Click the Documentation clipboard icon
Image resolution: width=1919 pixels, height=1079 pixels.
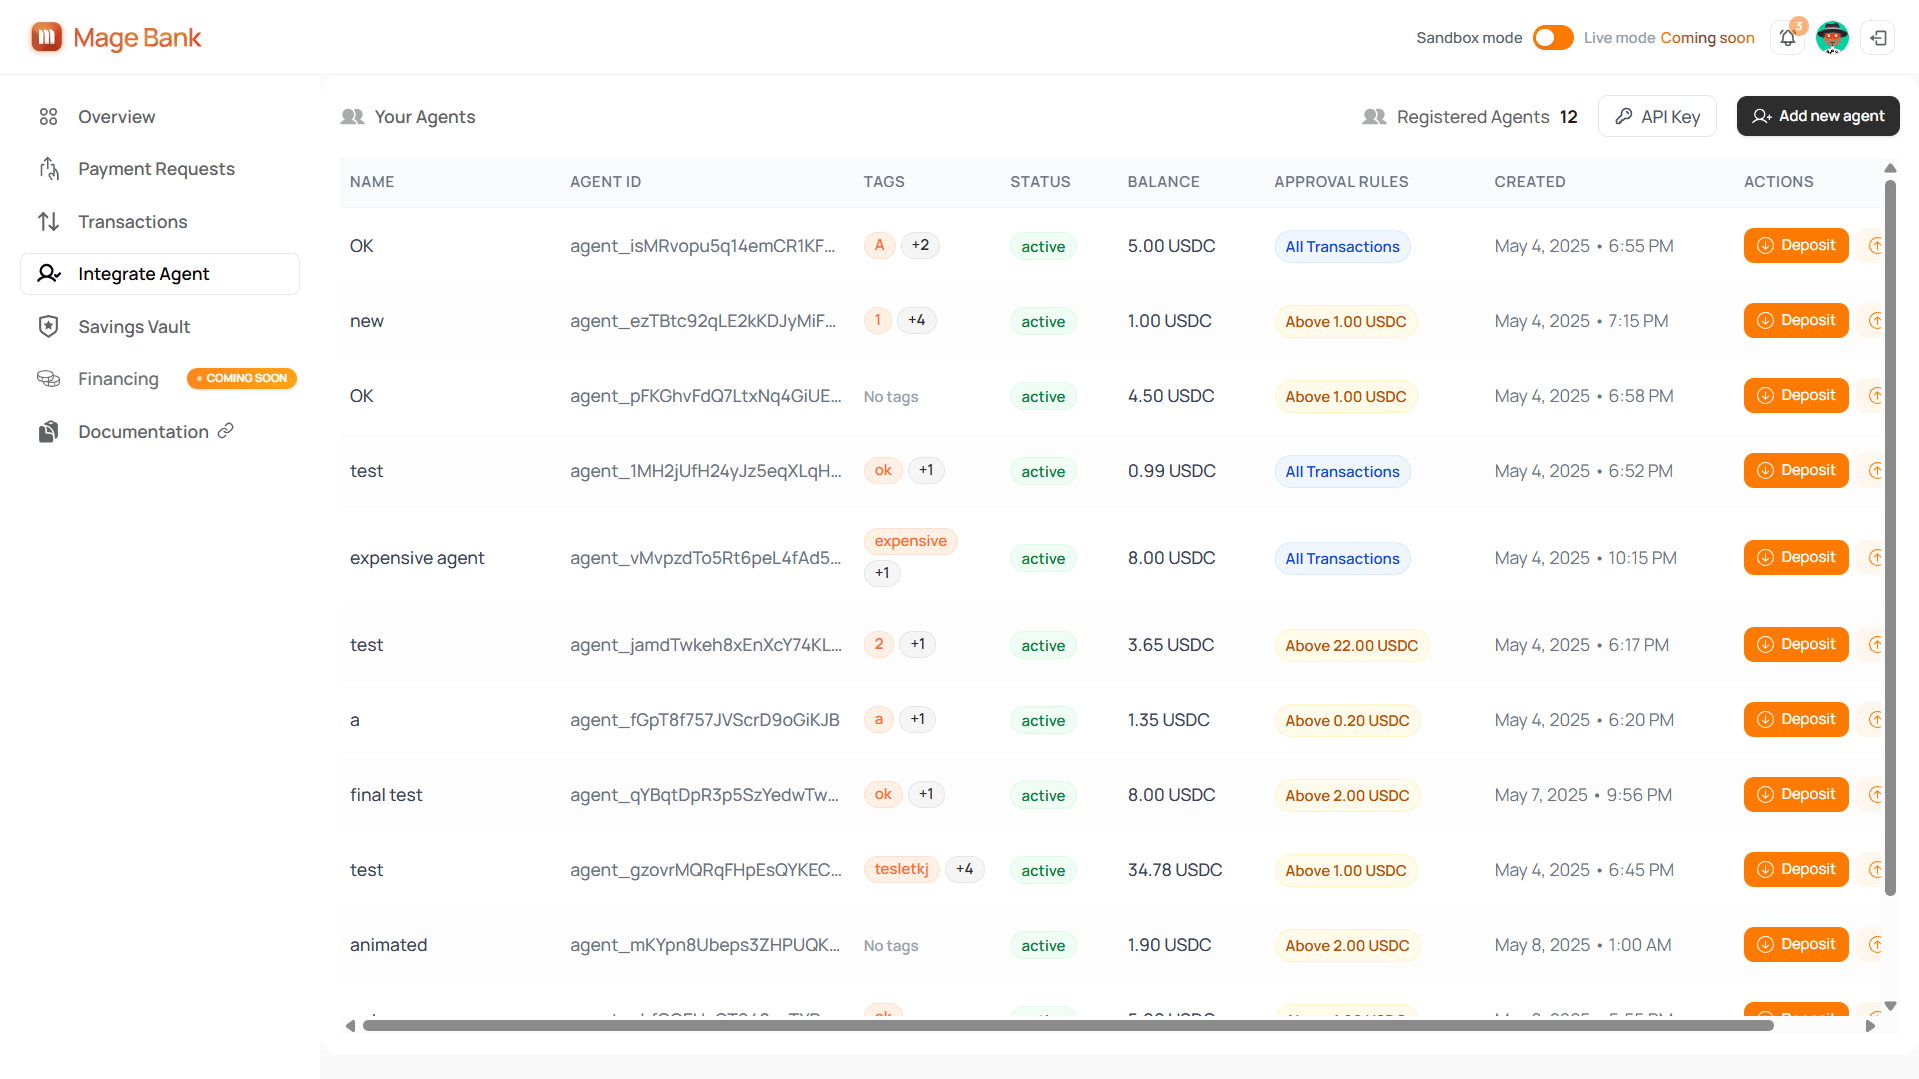pos(48,432)
